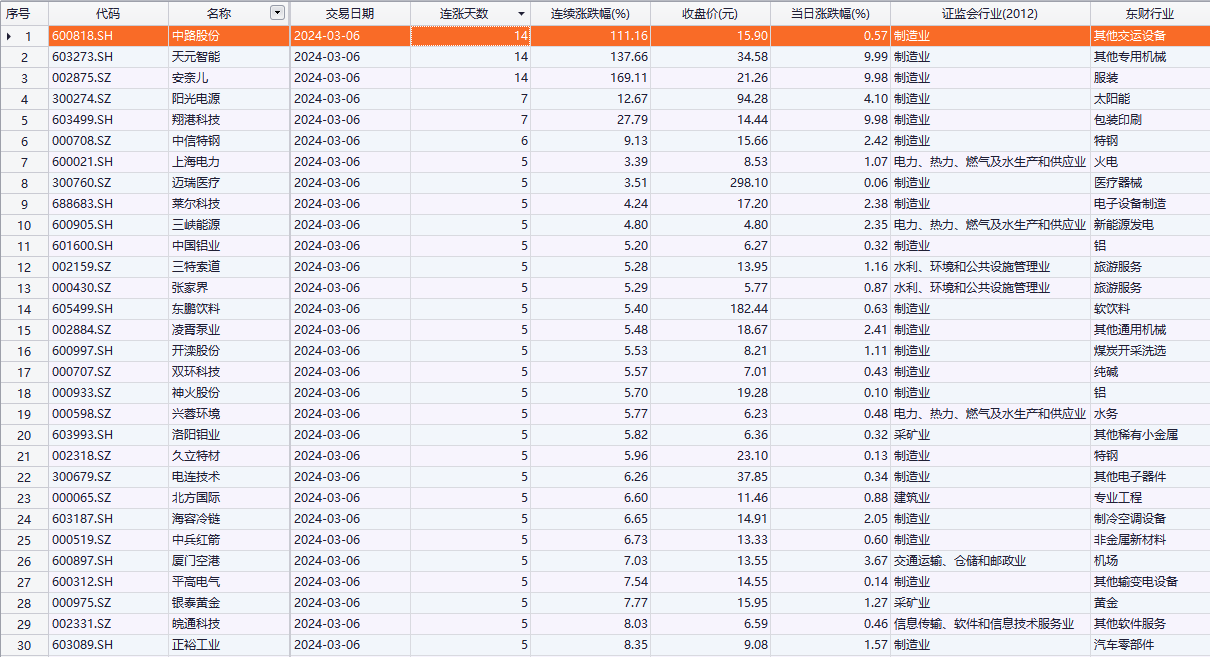The image size is (1210, 657).
Task: Select the 银泰黄金 name cell
Action: click(196, 603)
